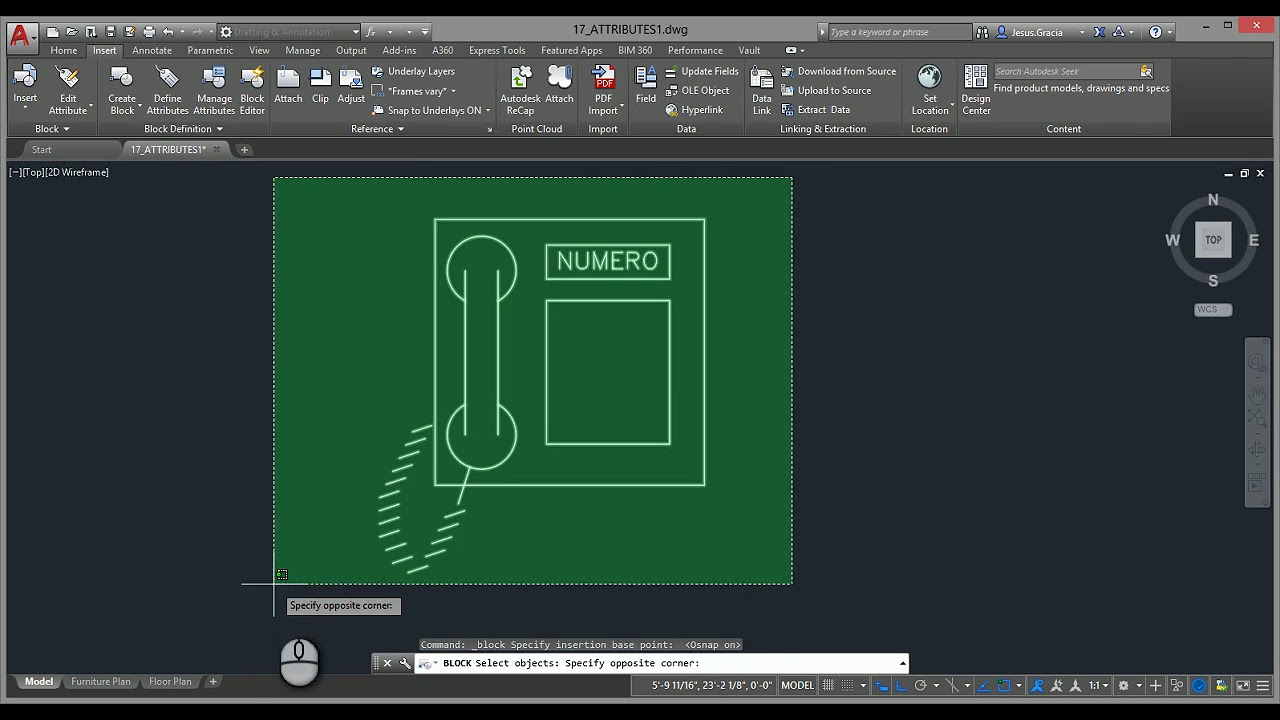Click Extract Data tool
Screen dimensions: 1280x720
tap(815, 110)
